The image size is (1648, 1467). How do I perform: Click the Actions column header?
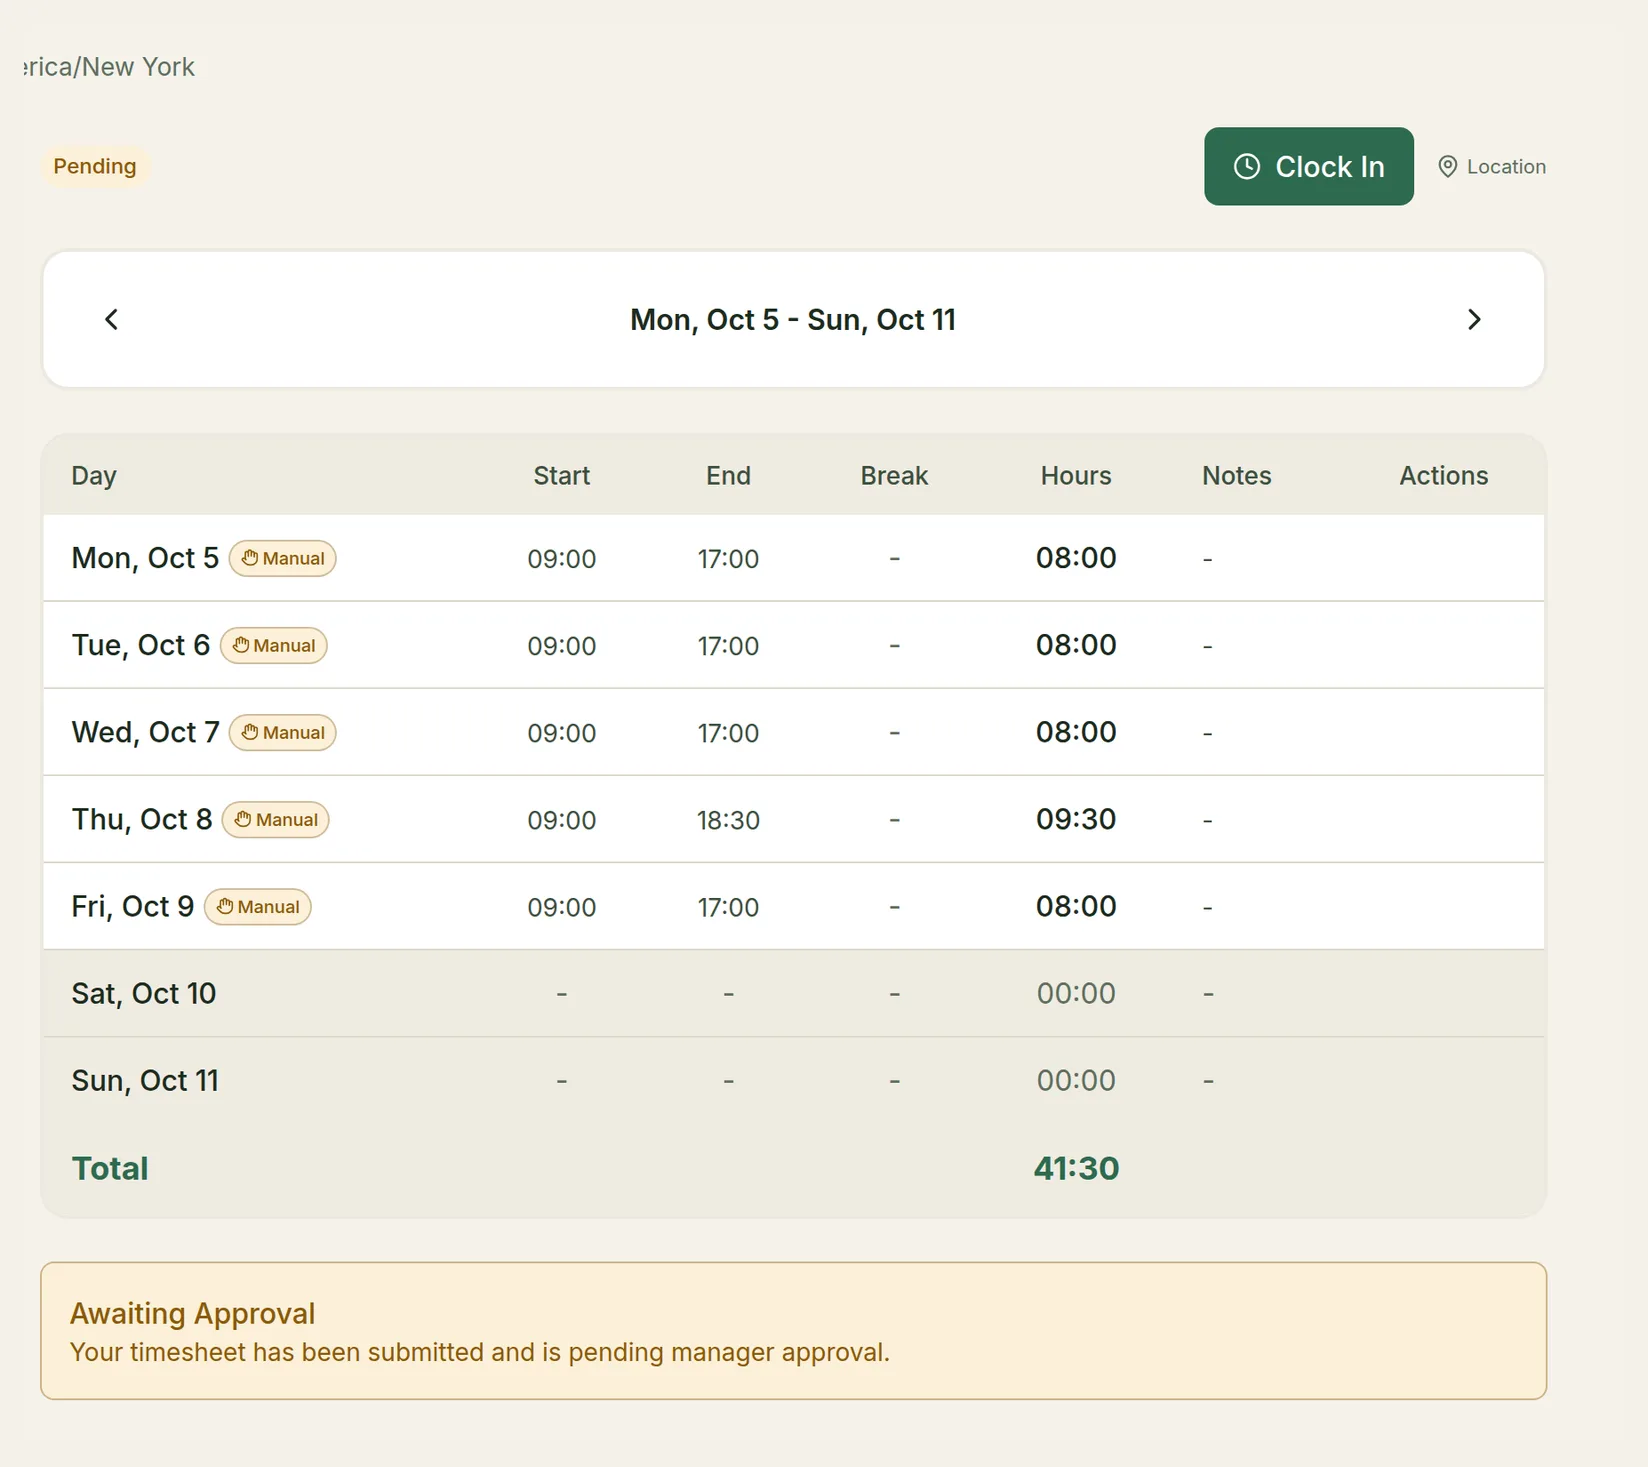point(1444,475)
